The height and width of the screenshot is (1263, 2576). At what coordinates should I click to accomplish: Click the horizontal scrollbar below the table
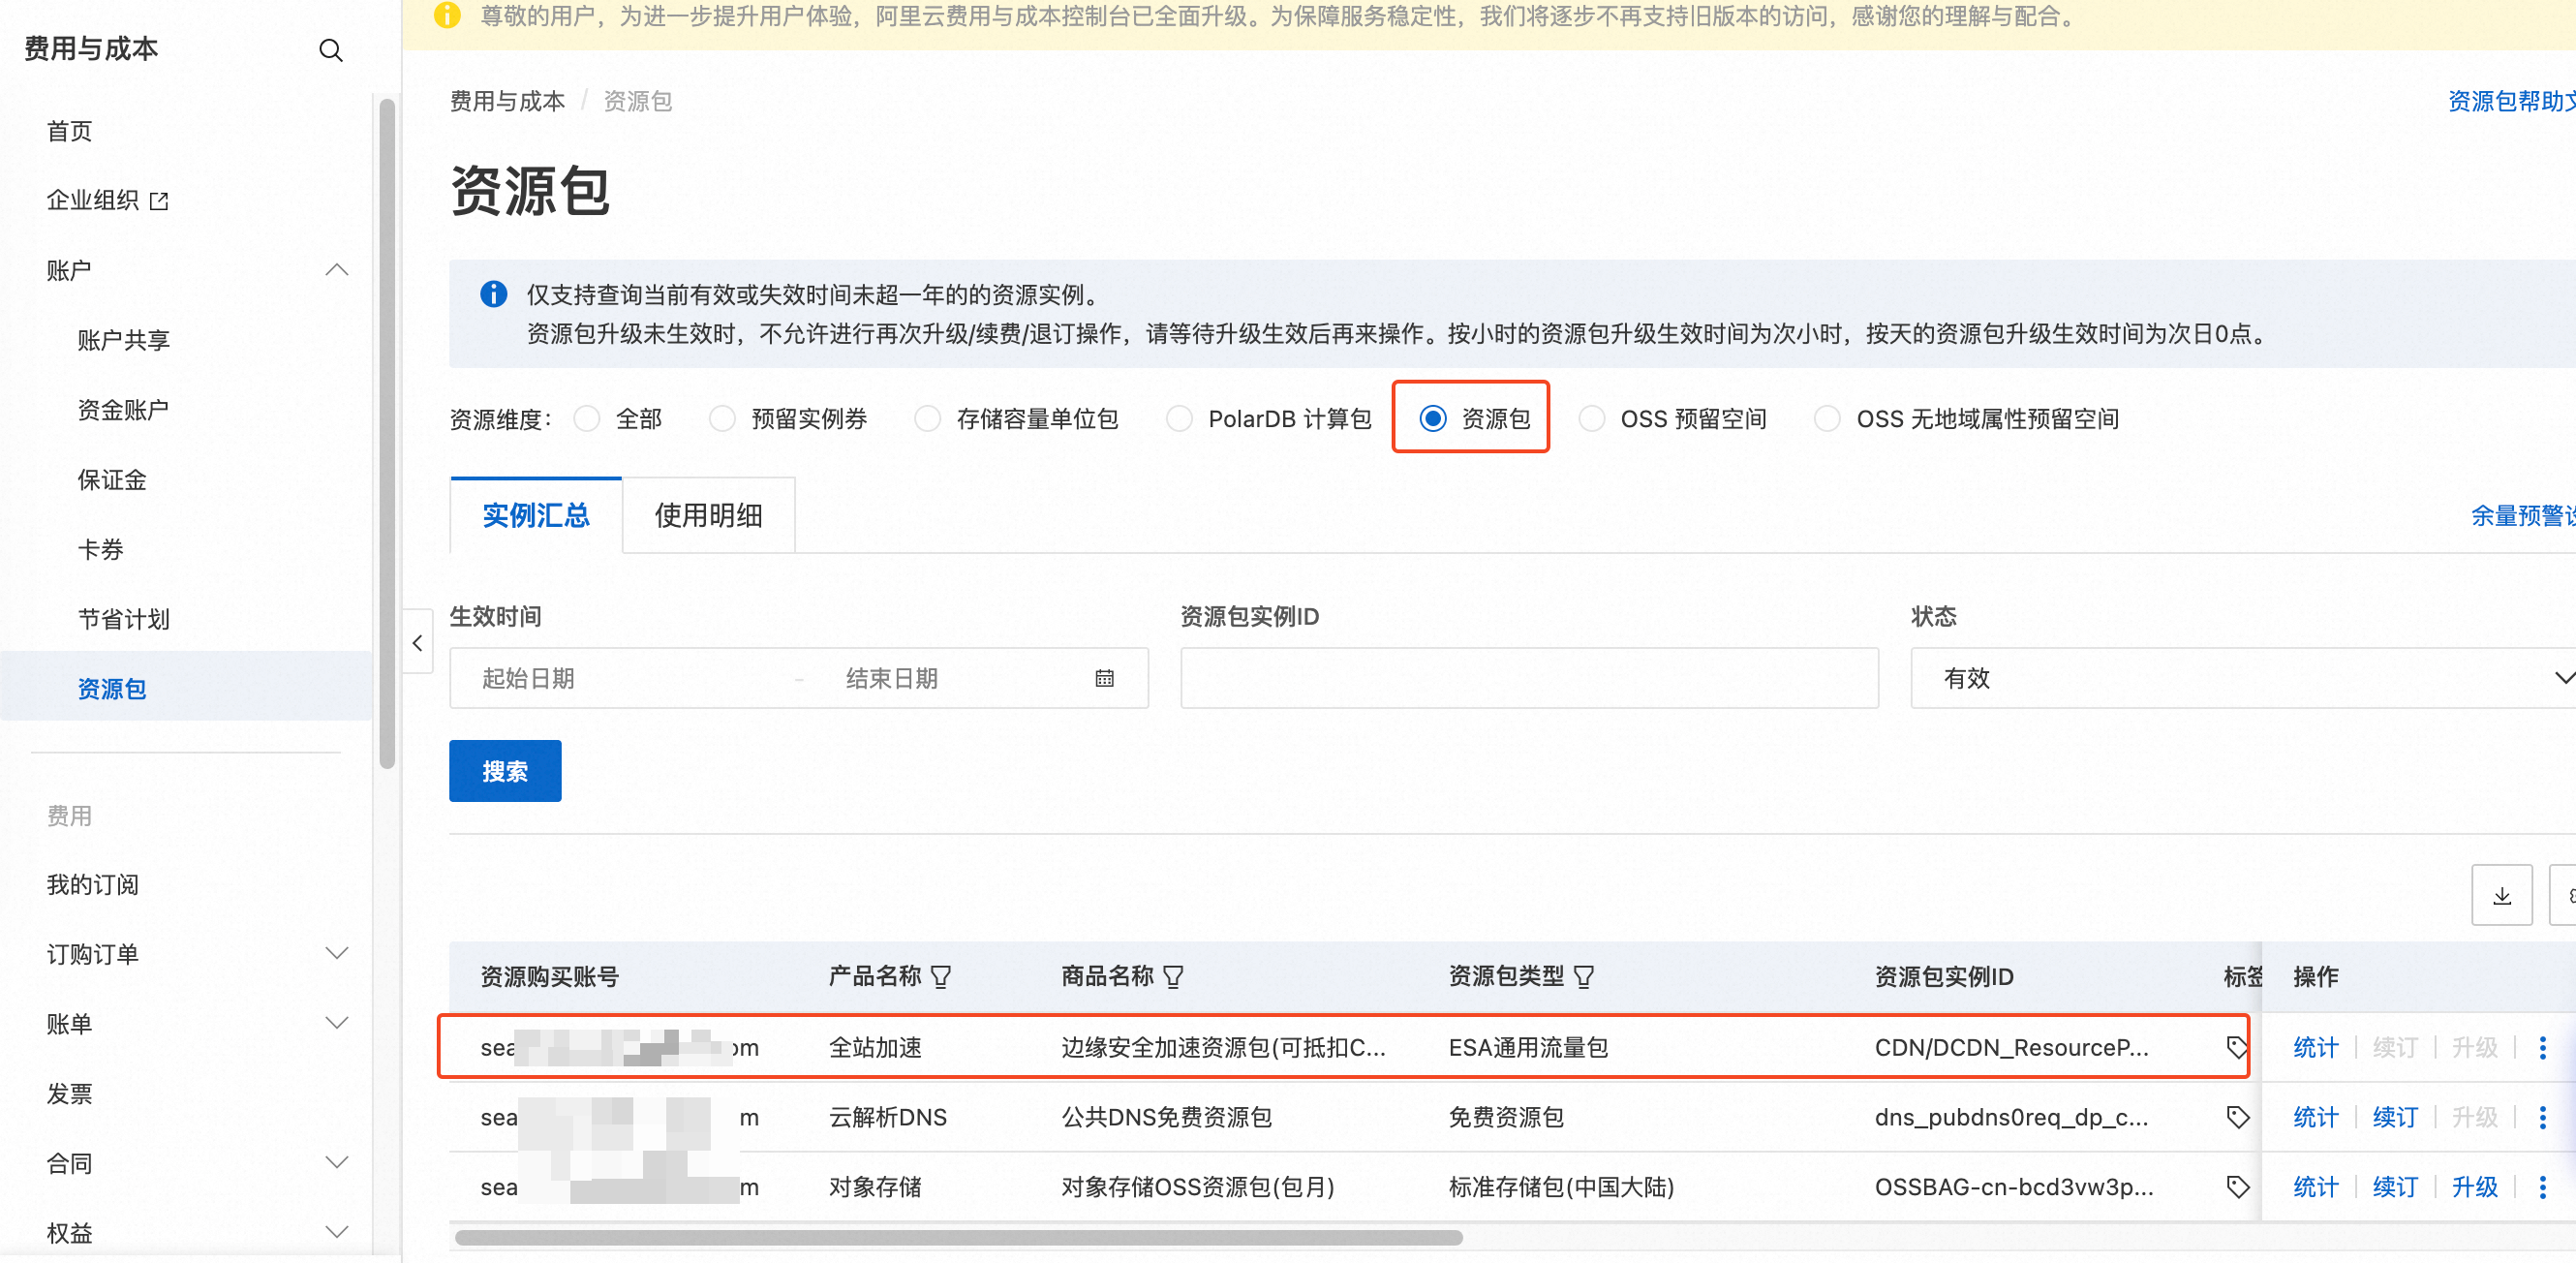pyautogui.click(x=958, y=1237)
